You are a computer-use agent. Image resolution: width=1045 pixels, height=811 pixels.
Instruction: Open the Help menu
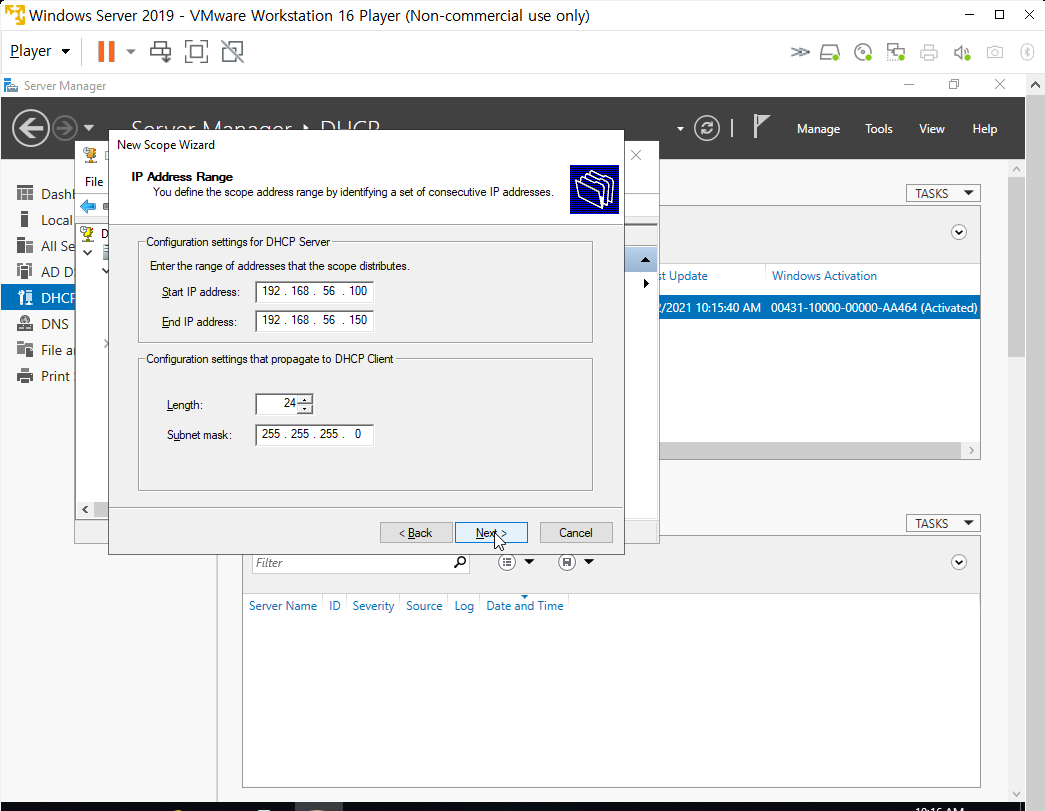click(984, 129)
